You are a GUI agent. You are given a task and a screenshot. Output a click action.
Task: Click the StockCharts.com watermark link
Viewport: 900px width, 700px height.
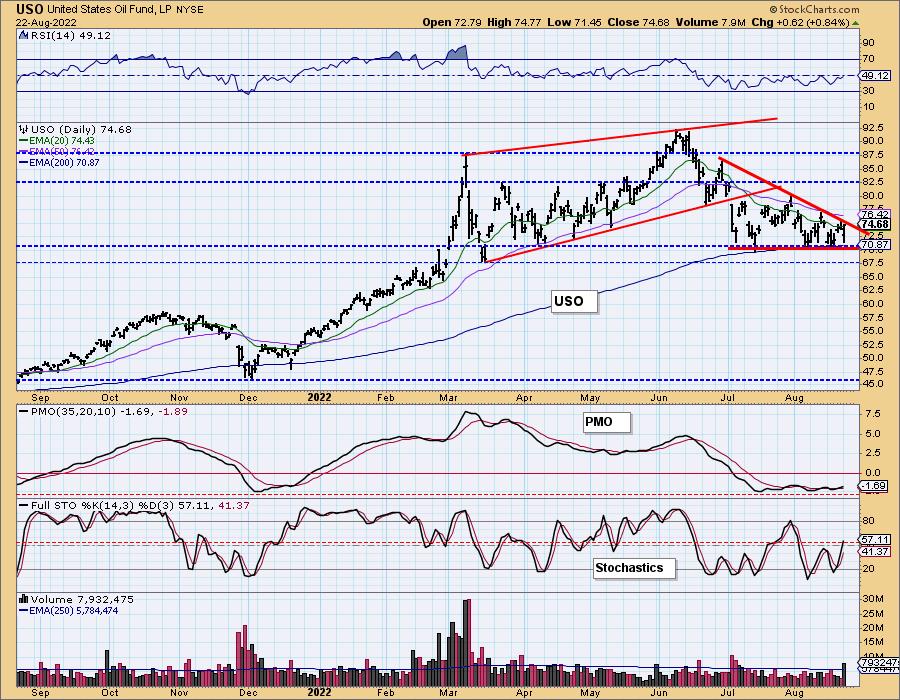click(813, 9)
